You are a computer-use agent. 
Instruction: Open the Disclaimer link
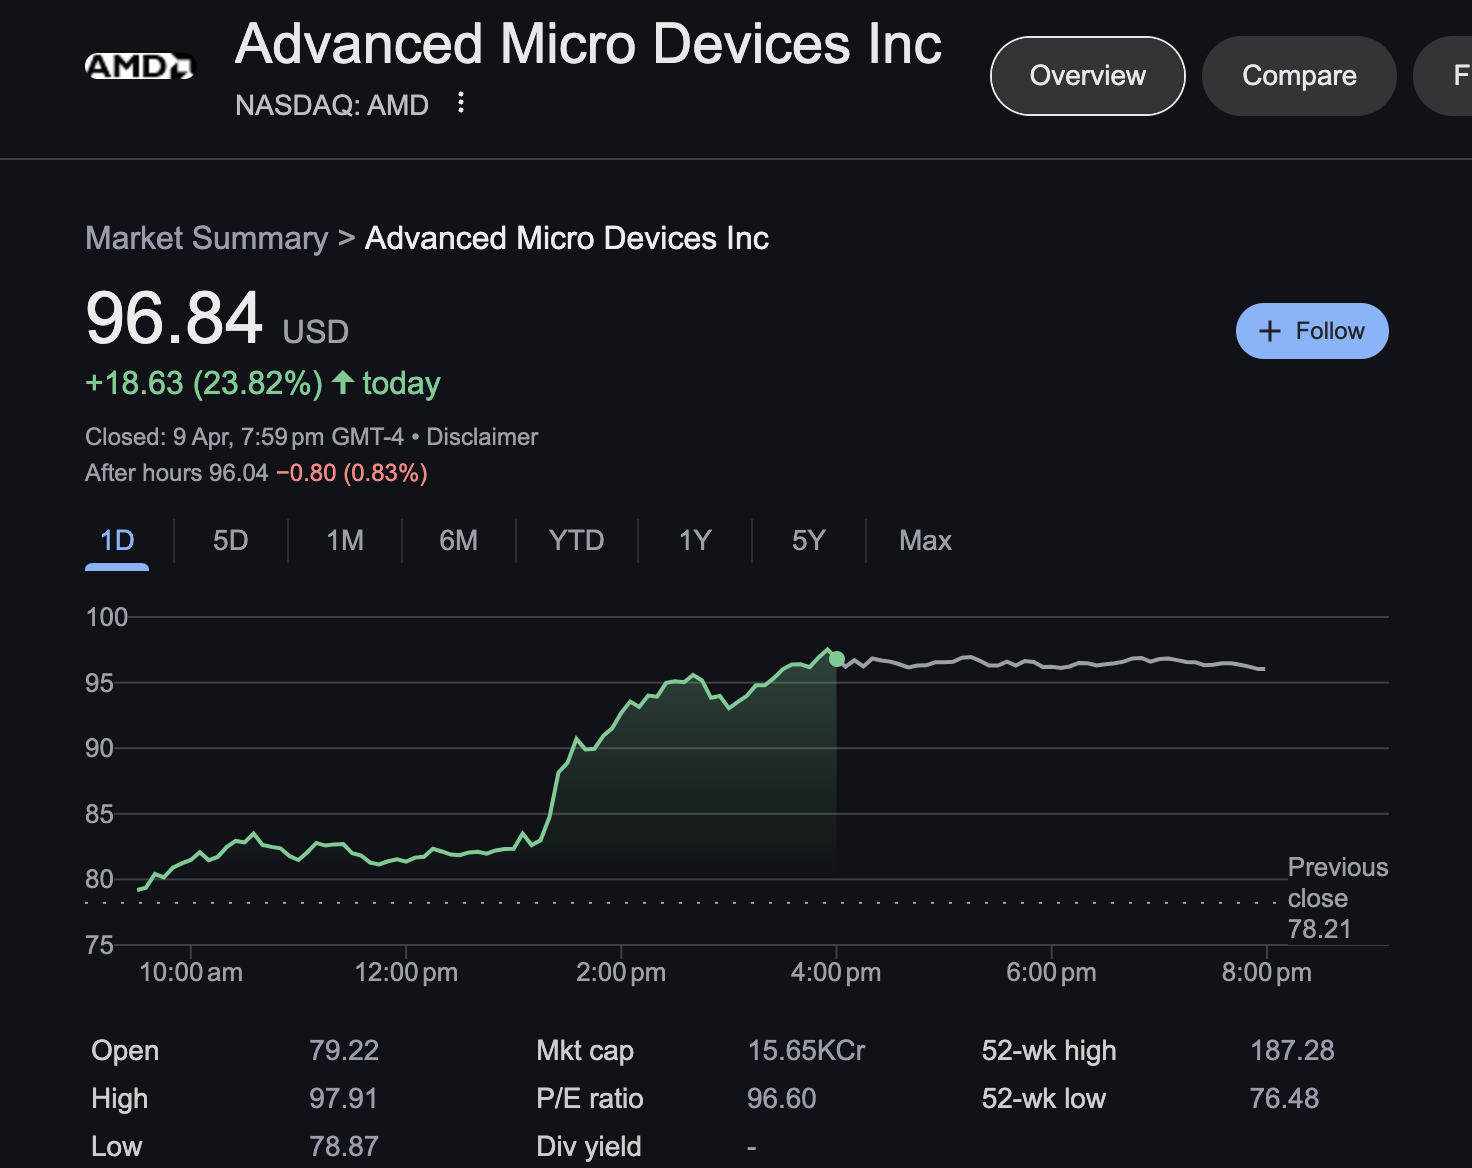482,437
